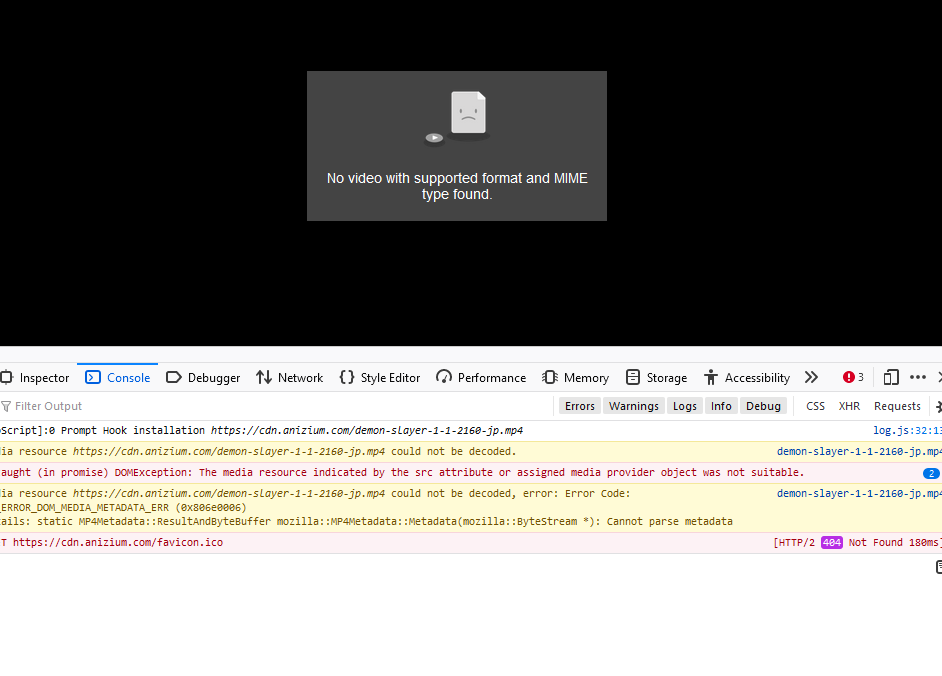Open the Inspector panel
942x676 pixels.
pyautogui.click(x=35, y=377)
